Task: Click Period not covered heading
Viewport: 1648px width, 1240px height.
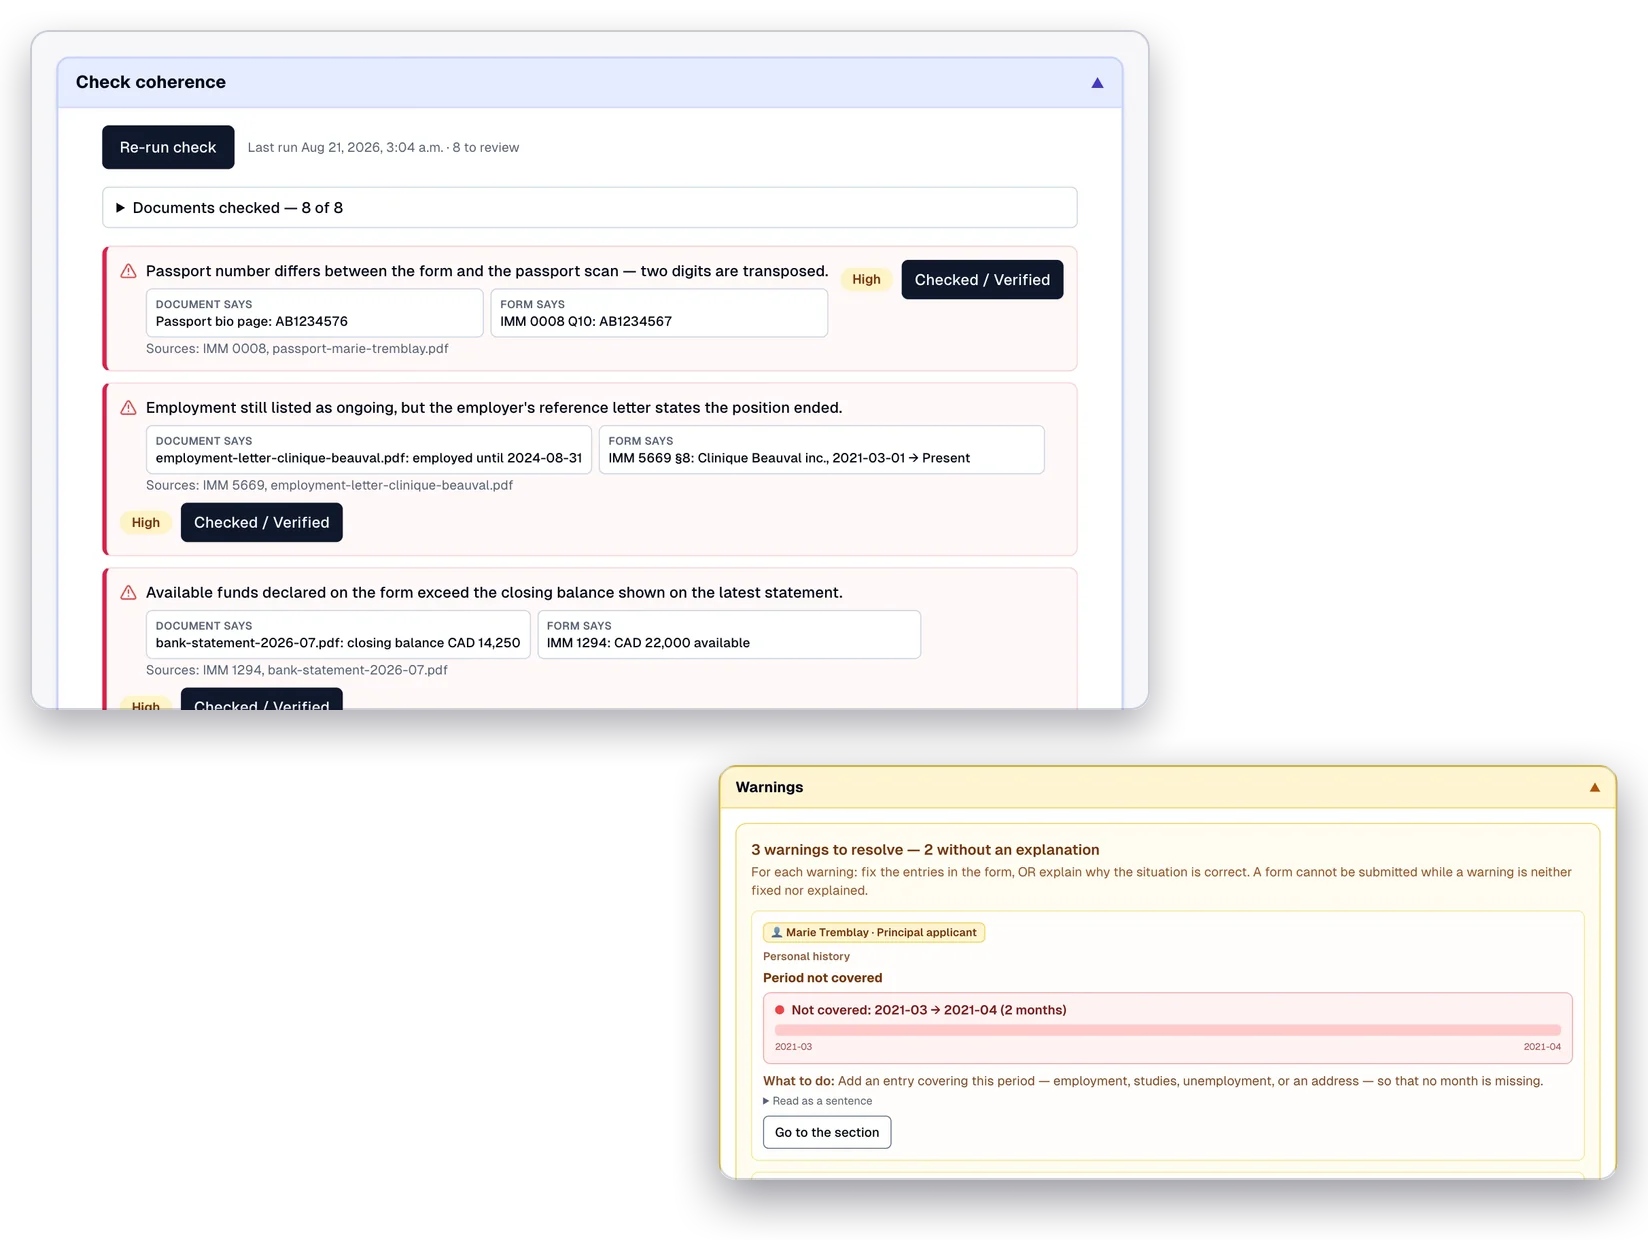Action: click(x=823, y=978)
